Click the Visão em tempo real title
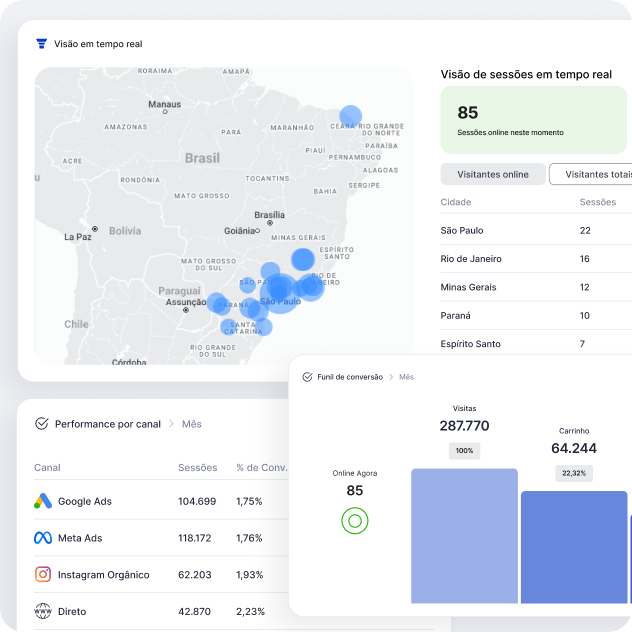Screen dimensions: 632x632 coord(98,44)
